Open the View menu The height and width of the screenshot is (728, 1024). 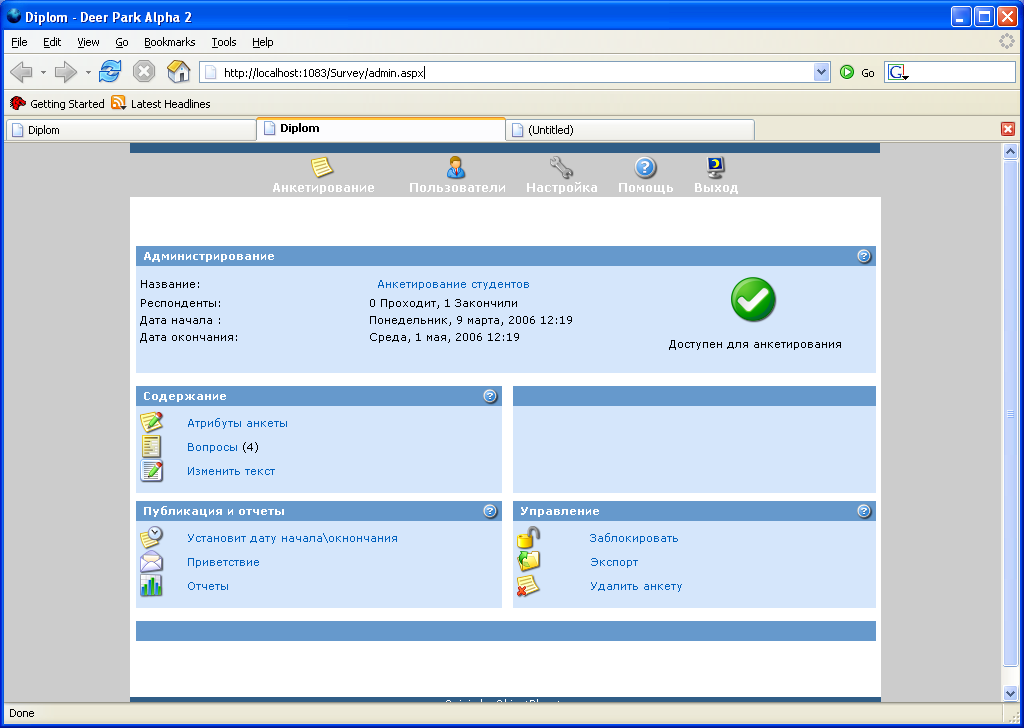(x=88, y=42)
